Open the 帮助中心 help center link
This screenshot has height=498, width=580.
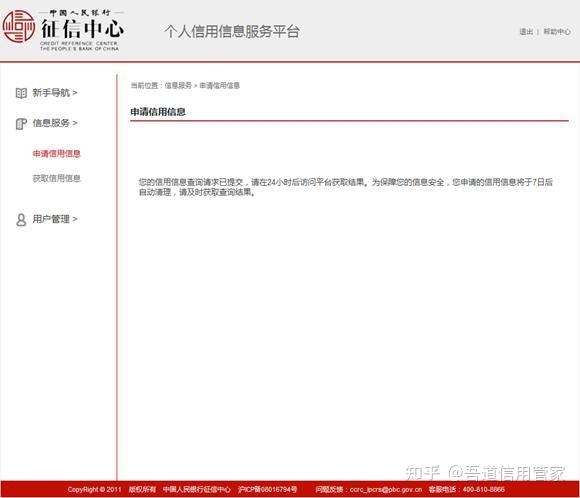(x=557, y=32)
